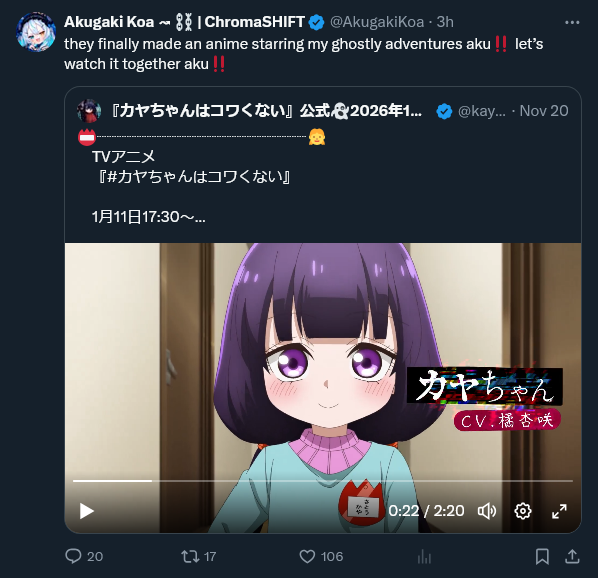Repost the tweet with 17 reposts
Image resolution: width=598 pixels, height=578 pixels.
[190, 556]
